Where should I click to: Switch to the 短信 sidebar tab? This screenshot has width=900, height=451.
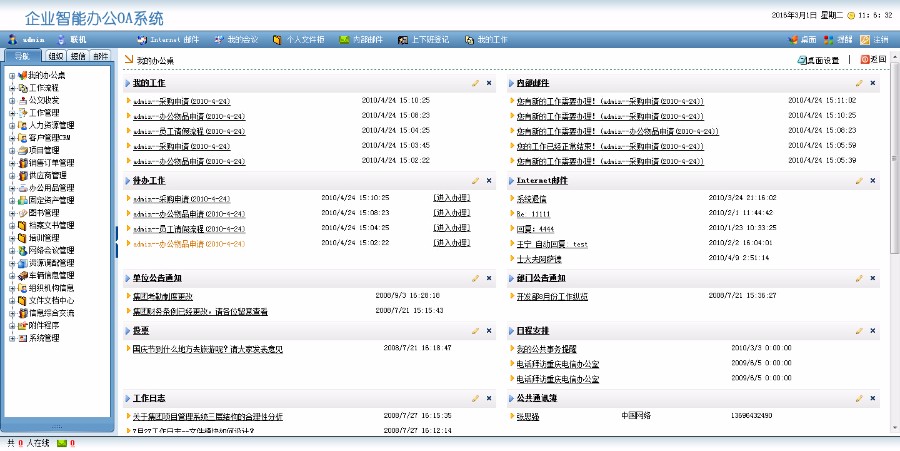[78, 56]
